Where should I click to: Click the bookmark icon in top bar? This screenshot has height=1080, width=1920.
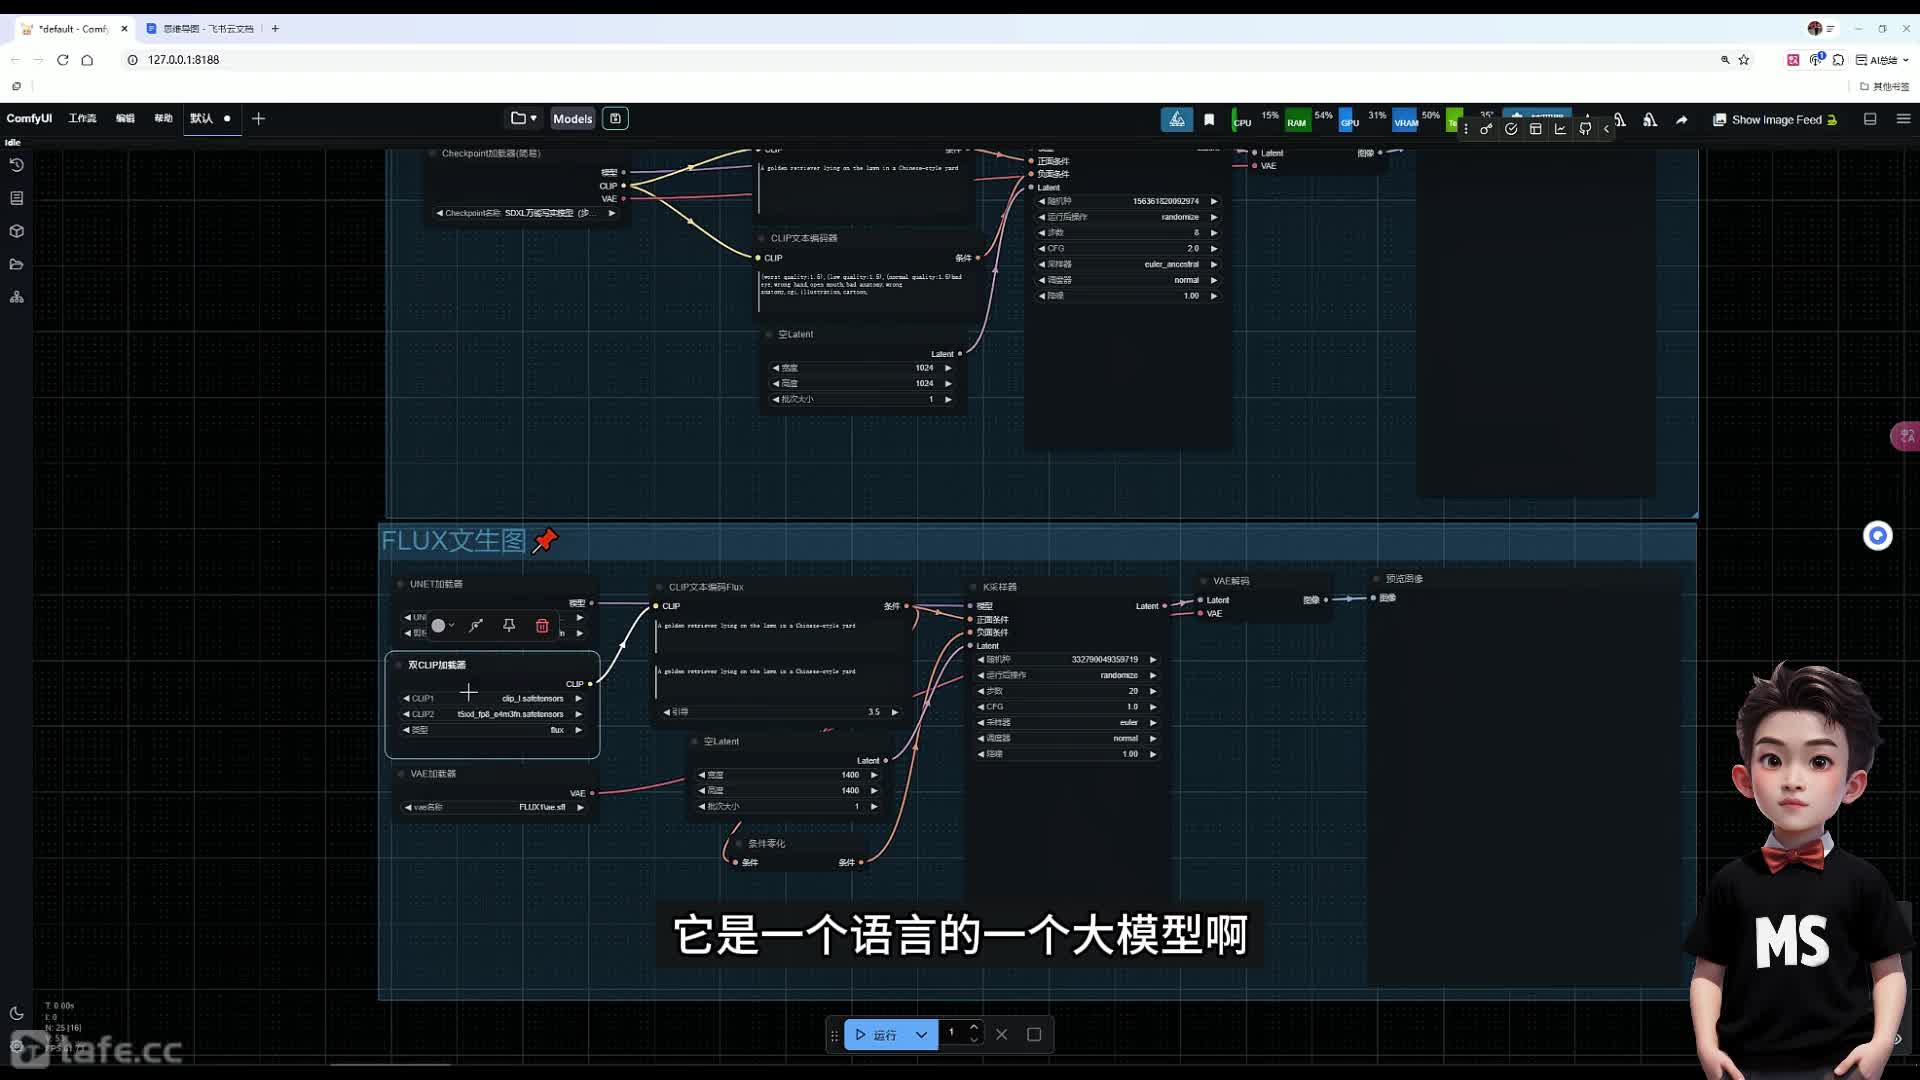coord(1209,119)
